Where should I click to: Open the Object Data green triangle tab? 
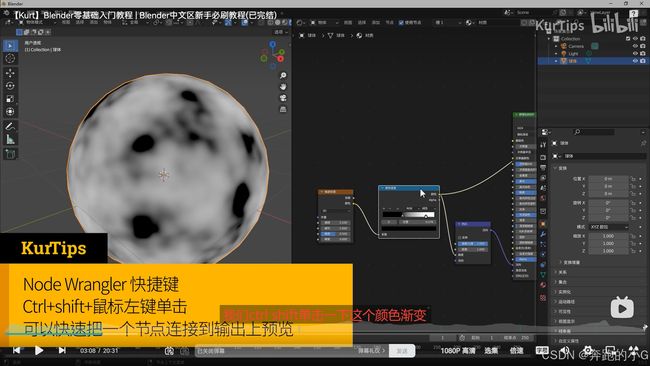[543, 274]
